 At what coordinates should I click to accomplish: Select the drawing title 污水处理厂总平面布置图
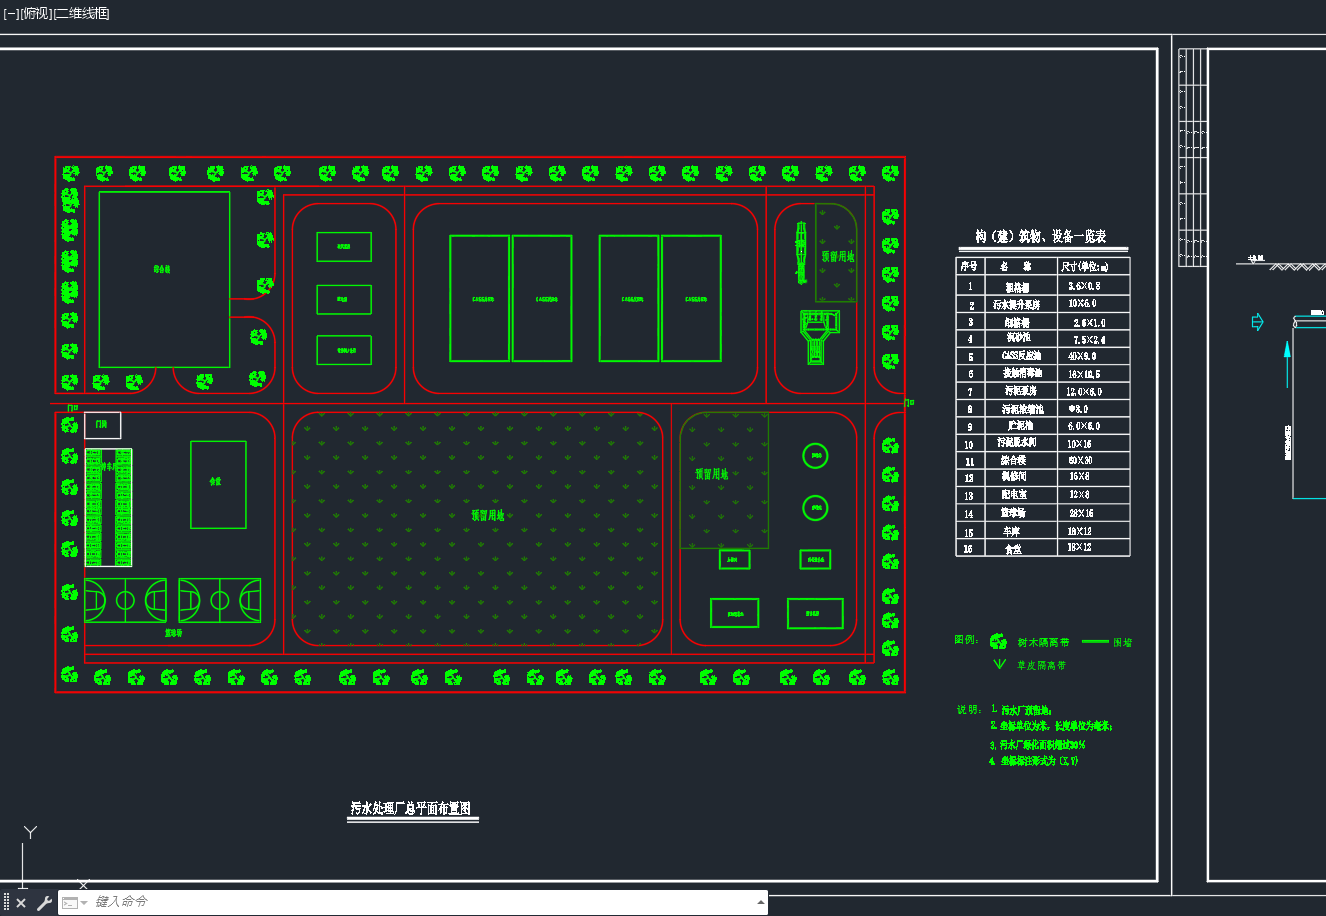click(411, 808)
